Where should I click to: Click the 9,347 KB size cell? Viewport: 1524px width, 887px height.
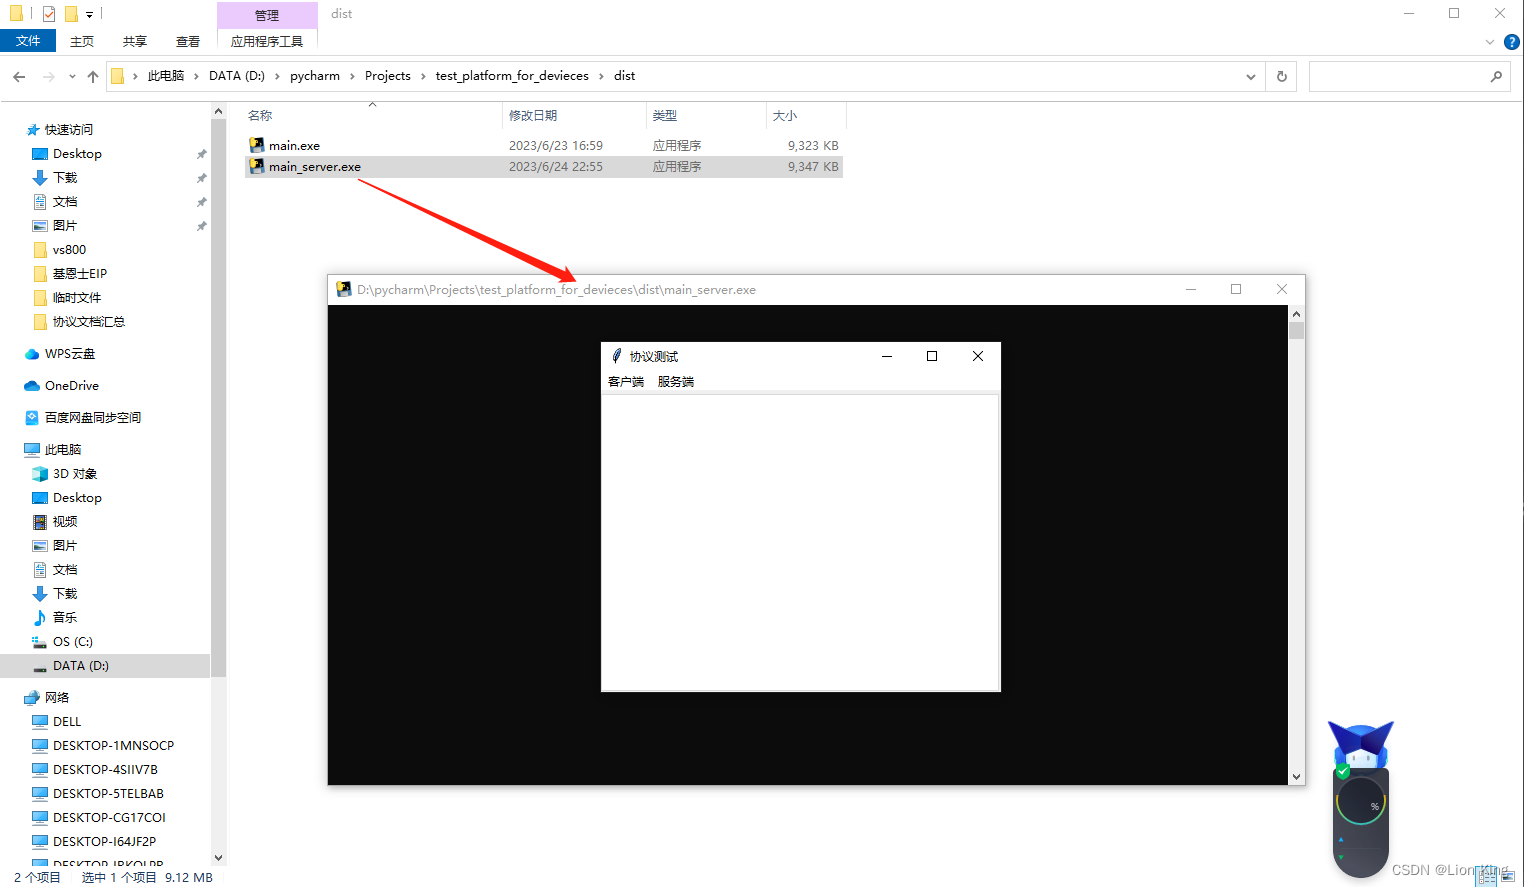click(x=813, y=167)
